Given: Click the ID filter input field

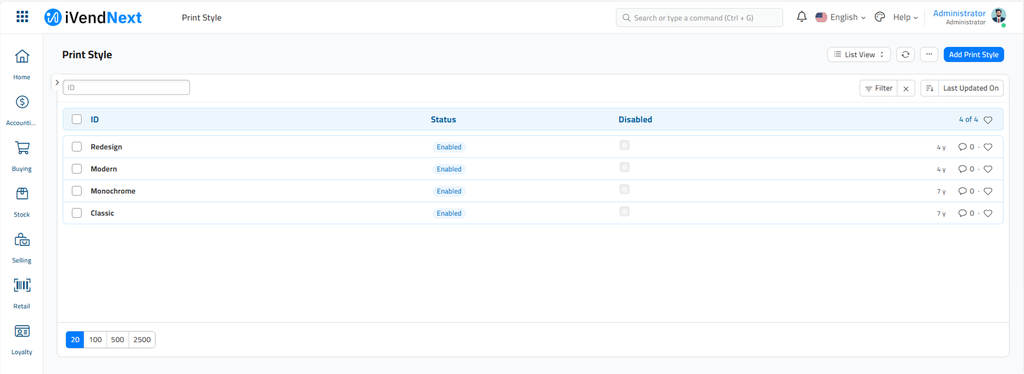Looking at the screenshot, I should (126, 87).
